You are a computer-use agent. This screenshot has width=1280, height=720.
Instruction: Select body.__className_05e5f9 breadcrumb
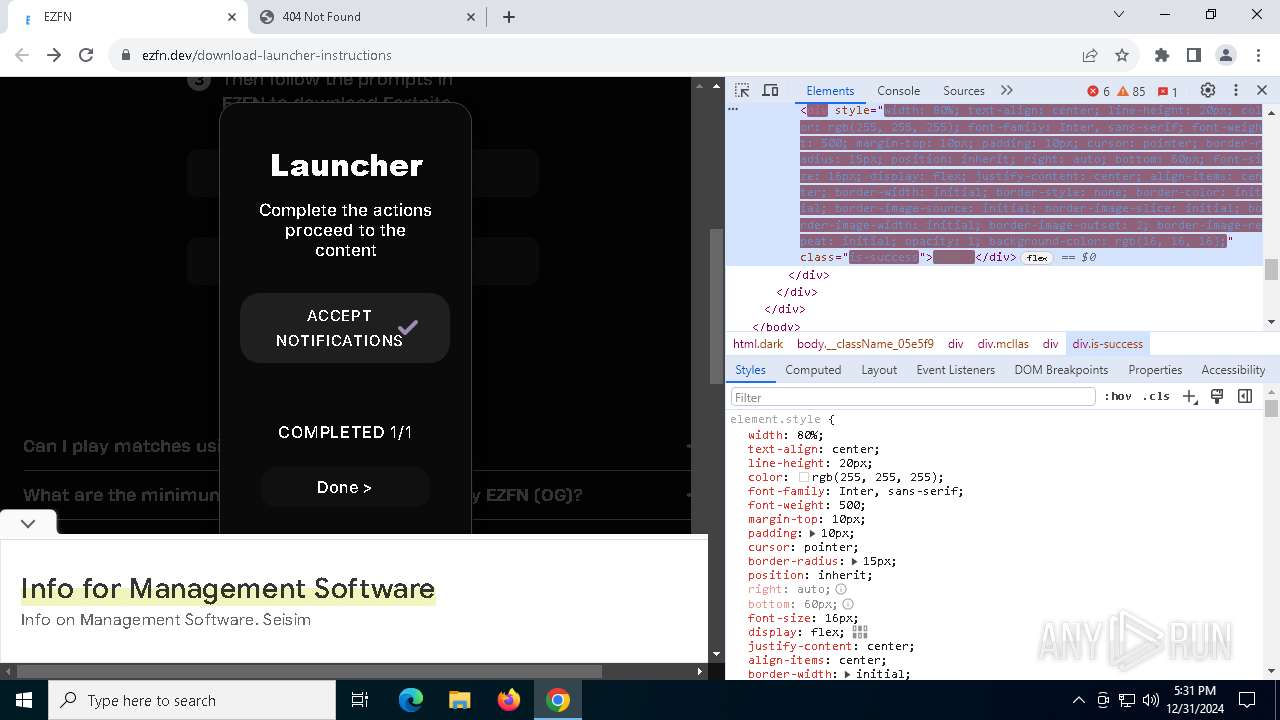coord(865,344)
